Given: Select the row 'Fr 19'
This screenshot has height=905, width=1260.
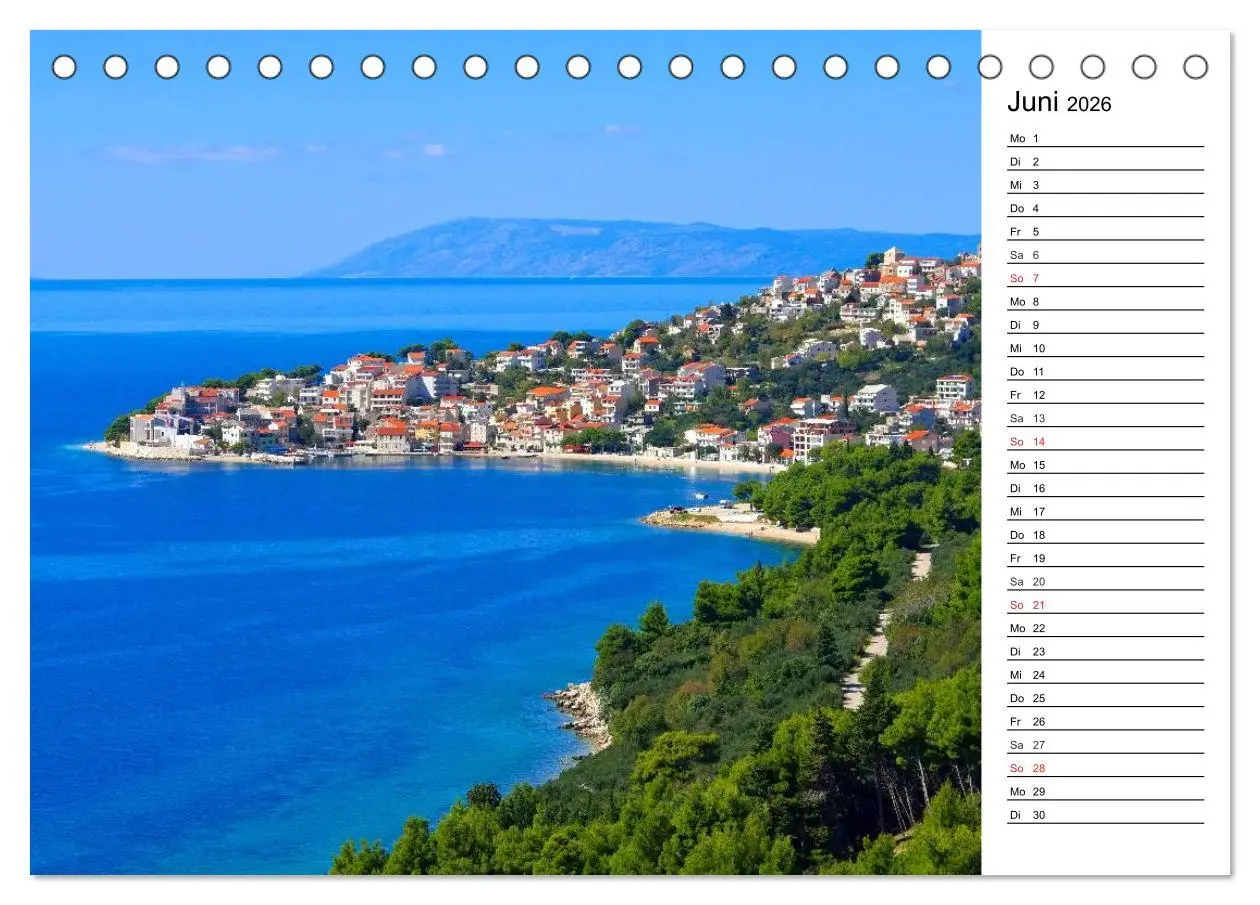Looking at the screenshot, I should pyautogui.click(x=1105, y=558).
